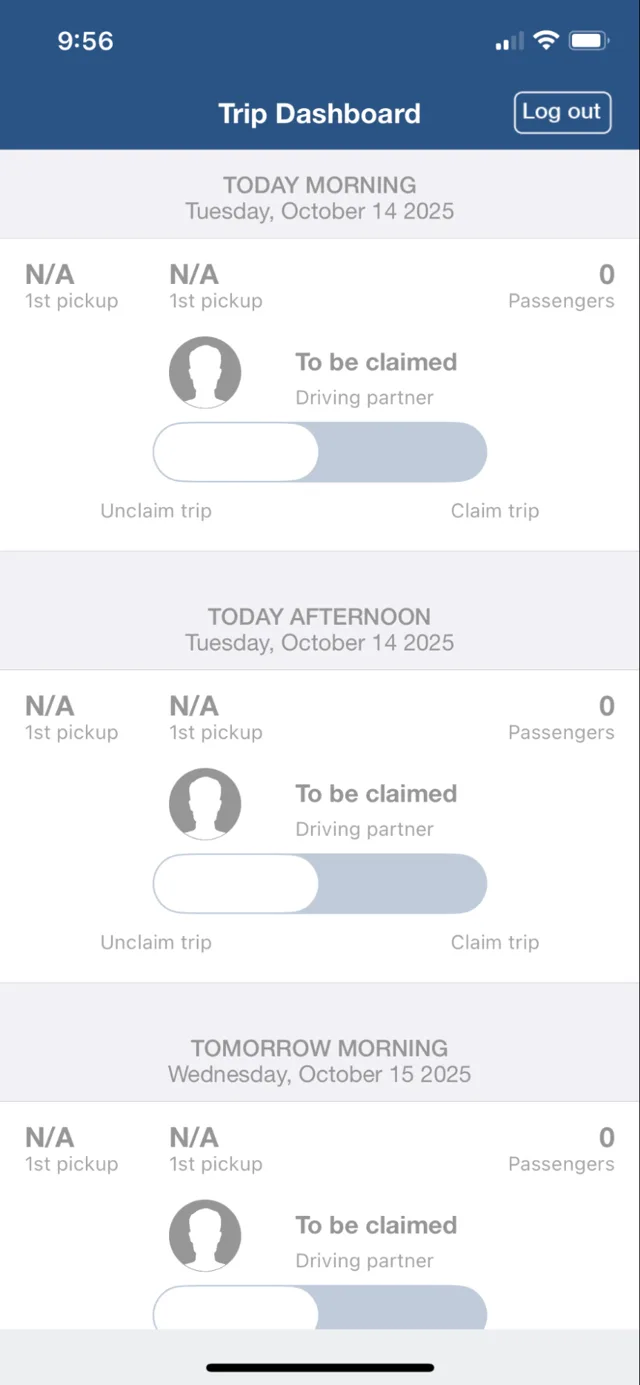Toggle the Today Afternoon claim trip switch
The image size is (640, 1385).
(x=320, y=884)
